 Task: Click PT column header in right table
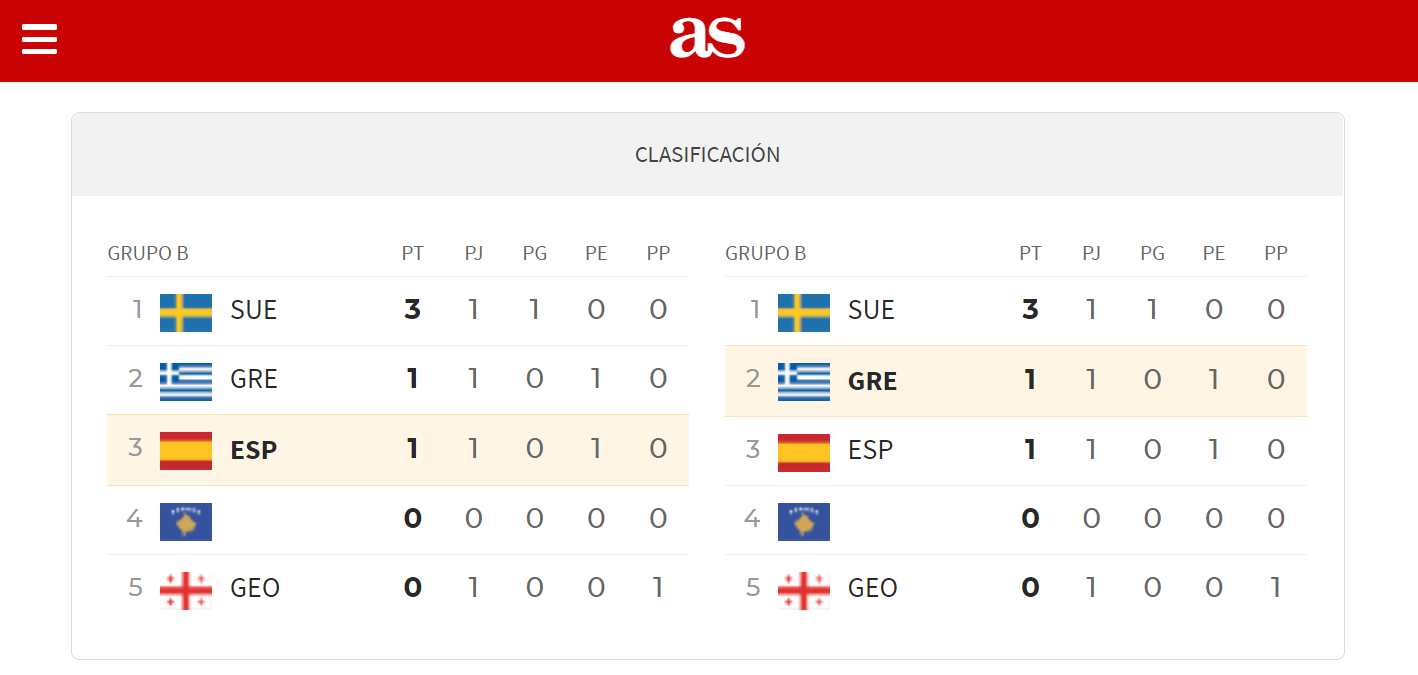(x=1030, y=254)
